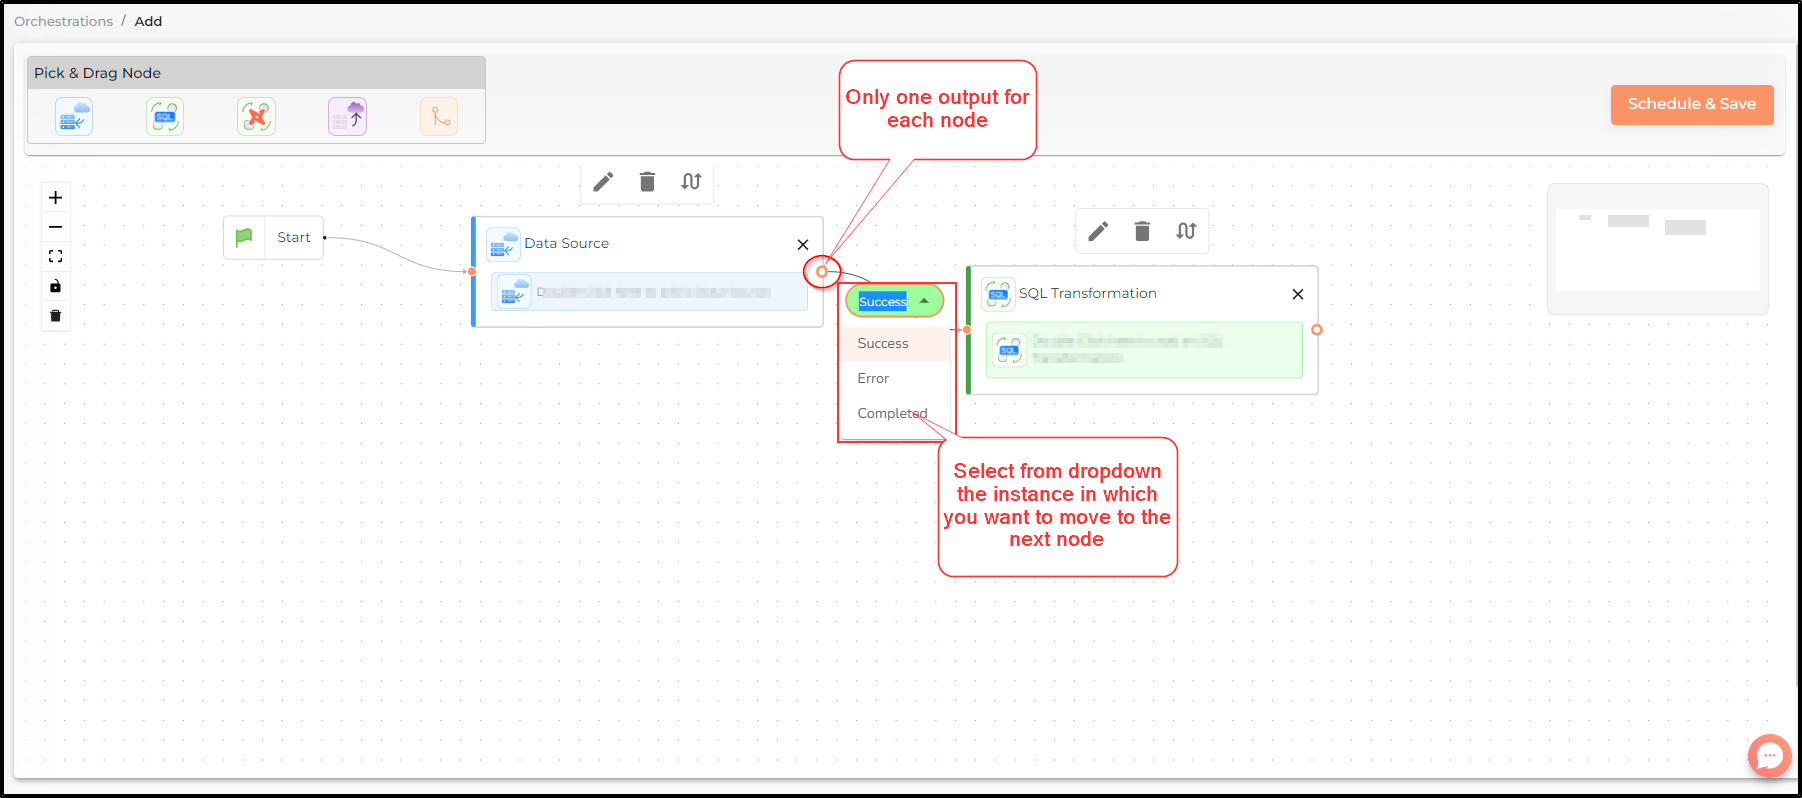1802x798 pixels.
Task: Choose Success from the dropdown list
Action: [894, 343]
